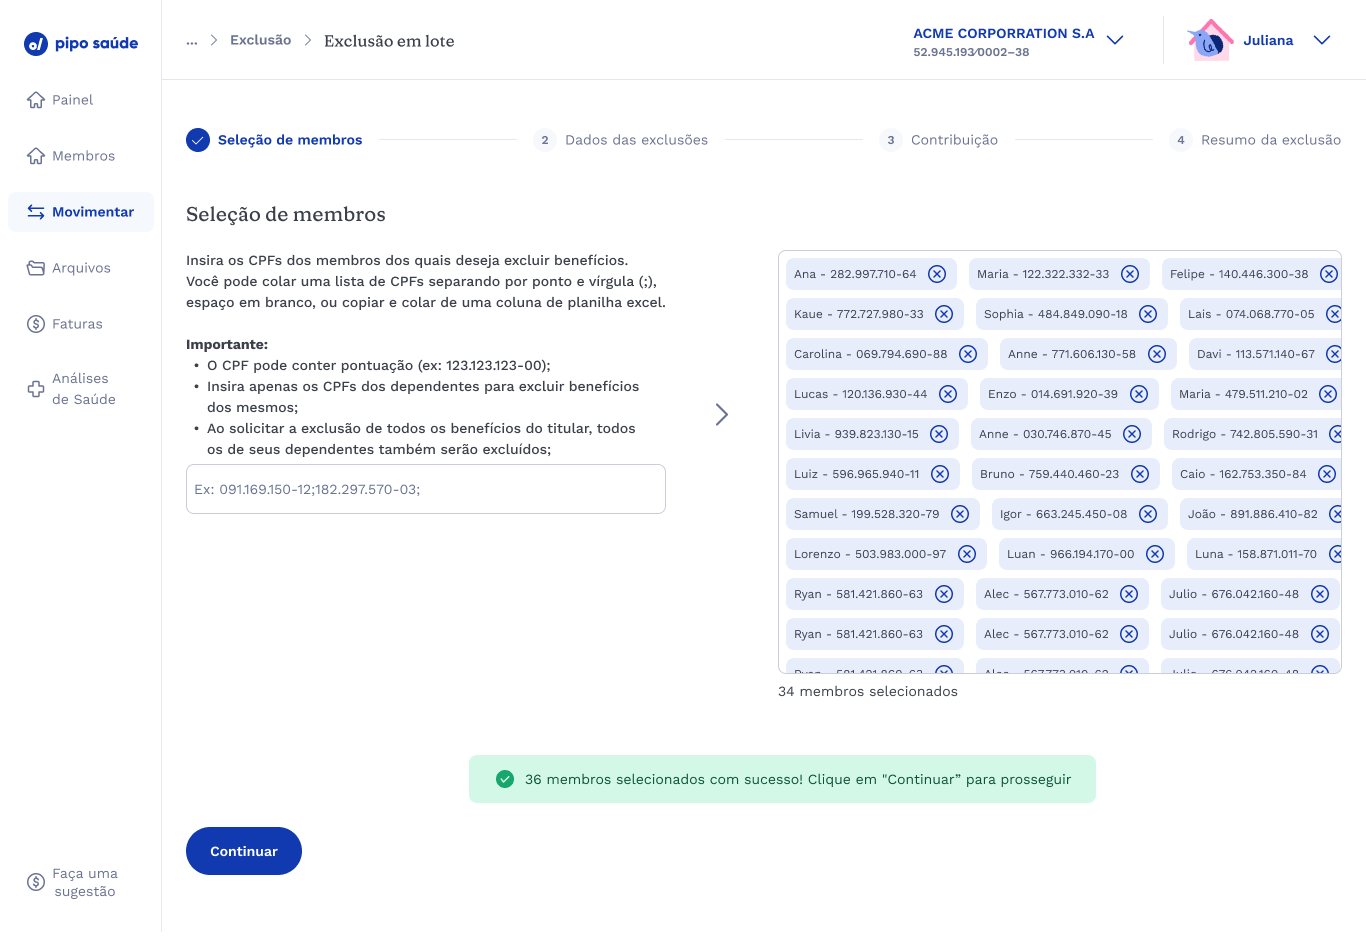The height and width of the screenshot is (942, 1366).
Task: Remove Enzo from selected members
Action: click(1139, 394)
